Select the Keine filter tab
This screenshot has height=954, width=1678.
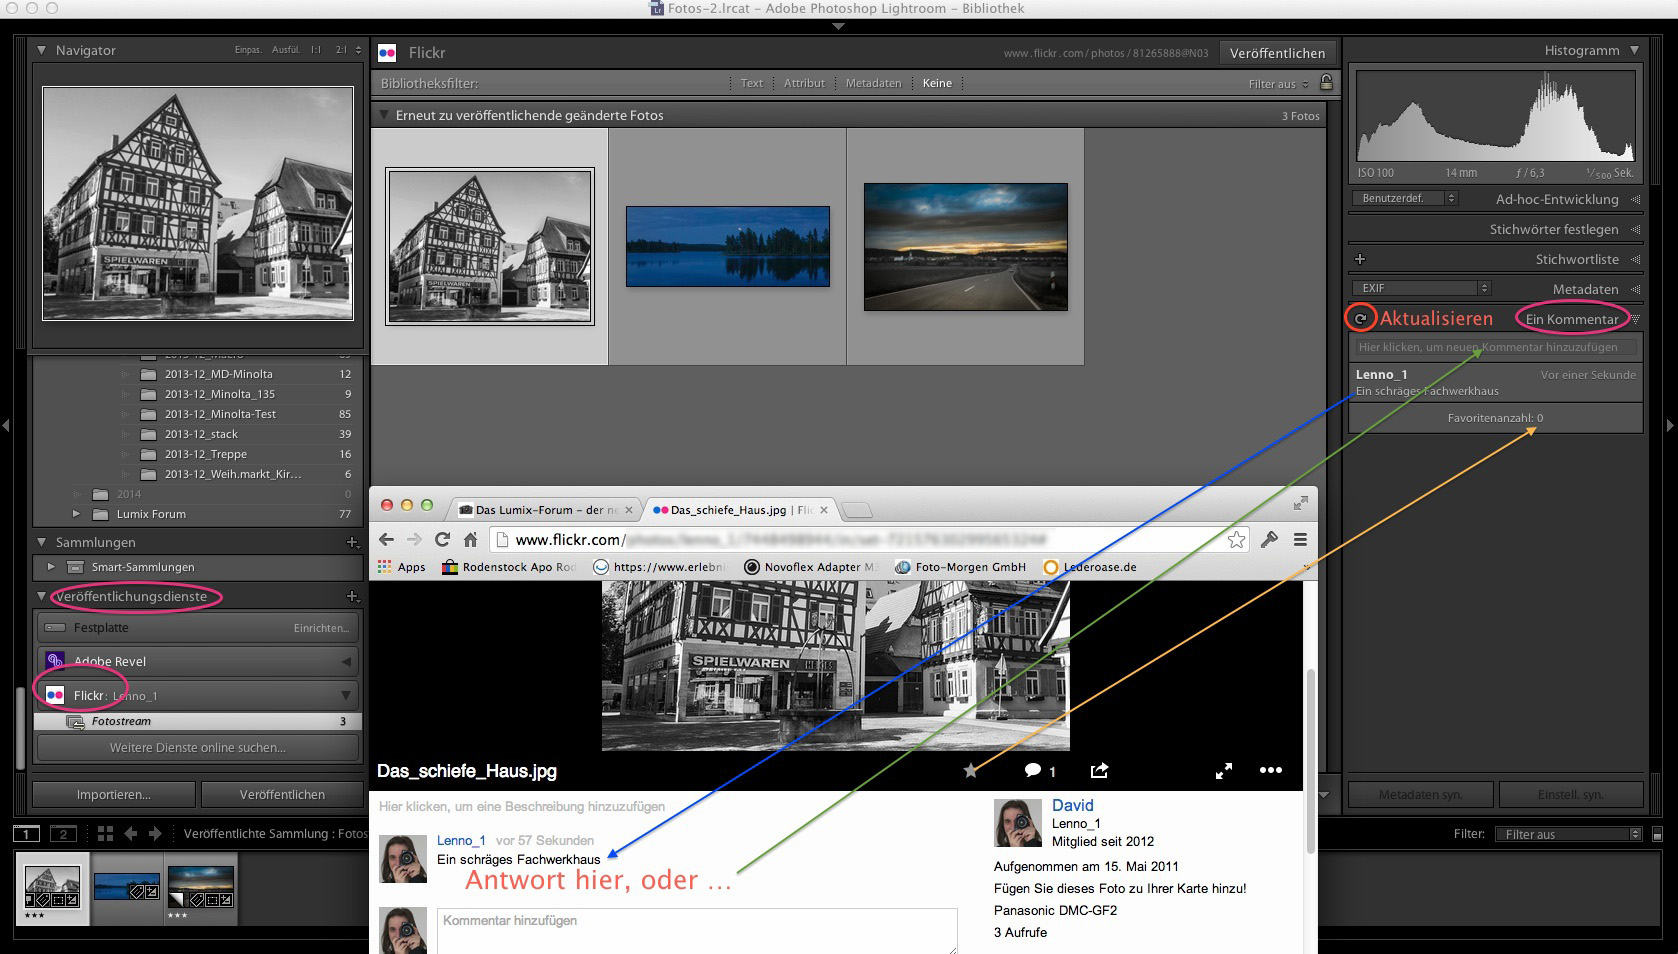point(937,83)
